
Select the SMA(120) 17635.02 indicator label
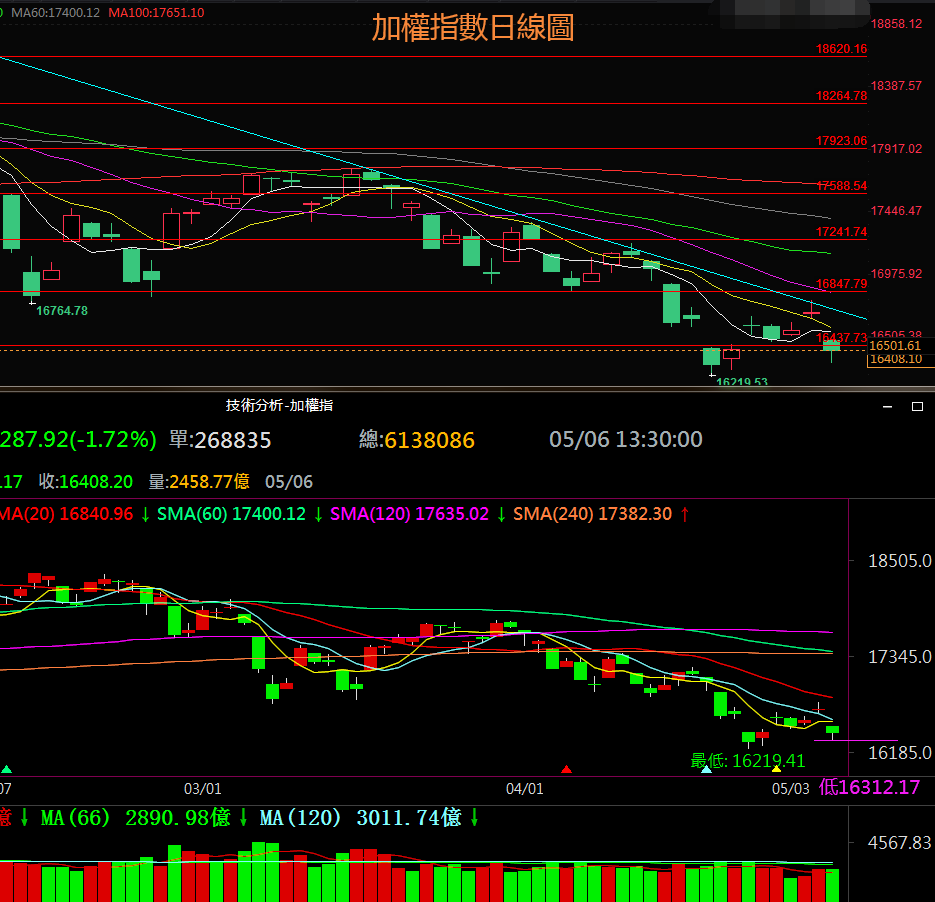tap(409, 514)
